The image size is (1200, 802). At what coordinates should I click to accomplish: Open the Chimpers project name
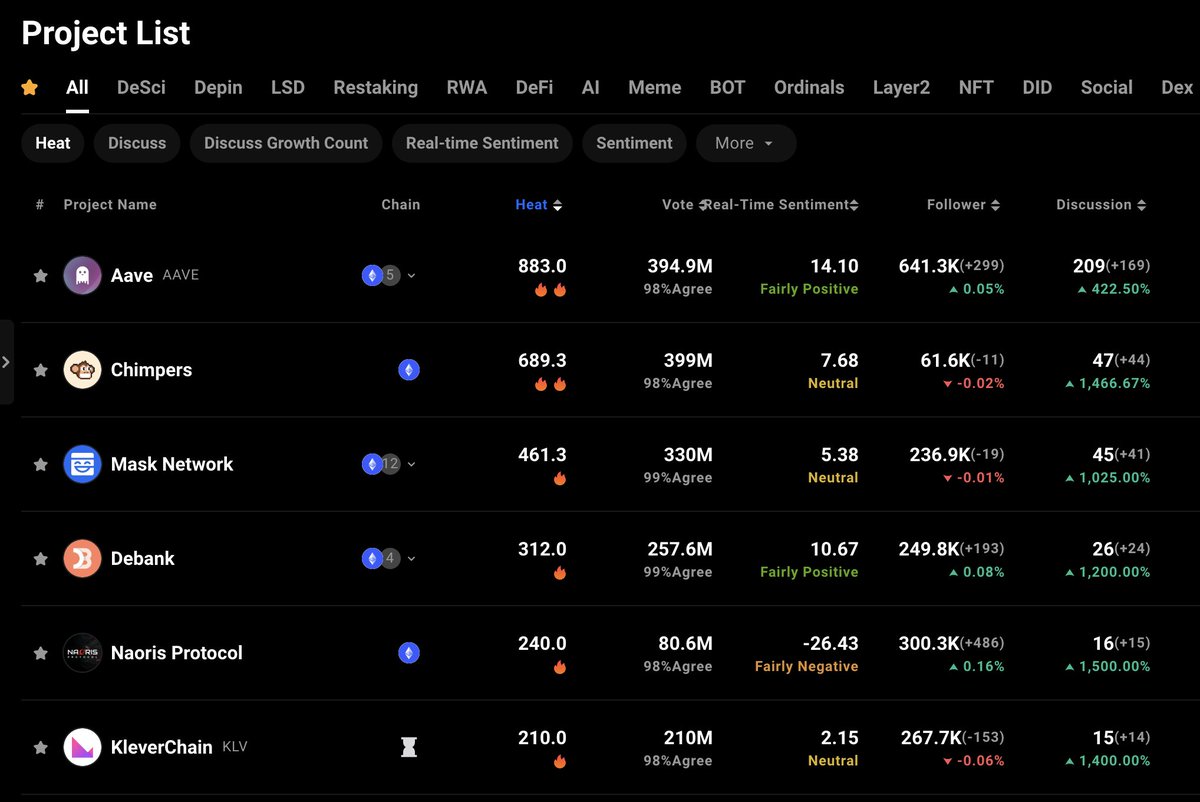click(x=151, y=370)
